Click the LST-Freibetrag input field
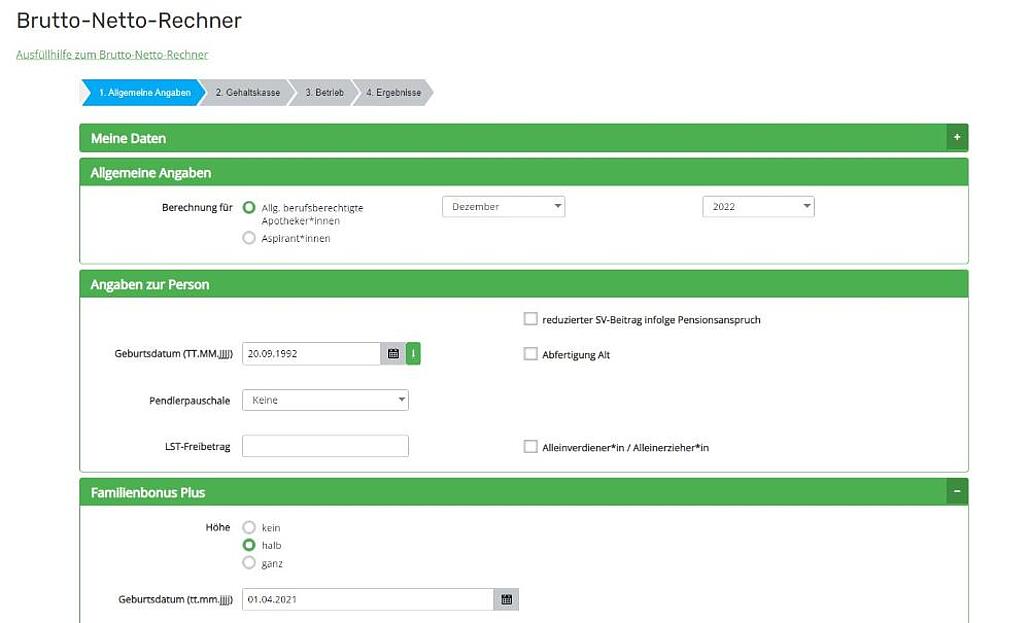The image size is (1030, 623). (325, 447)
